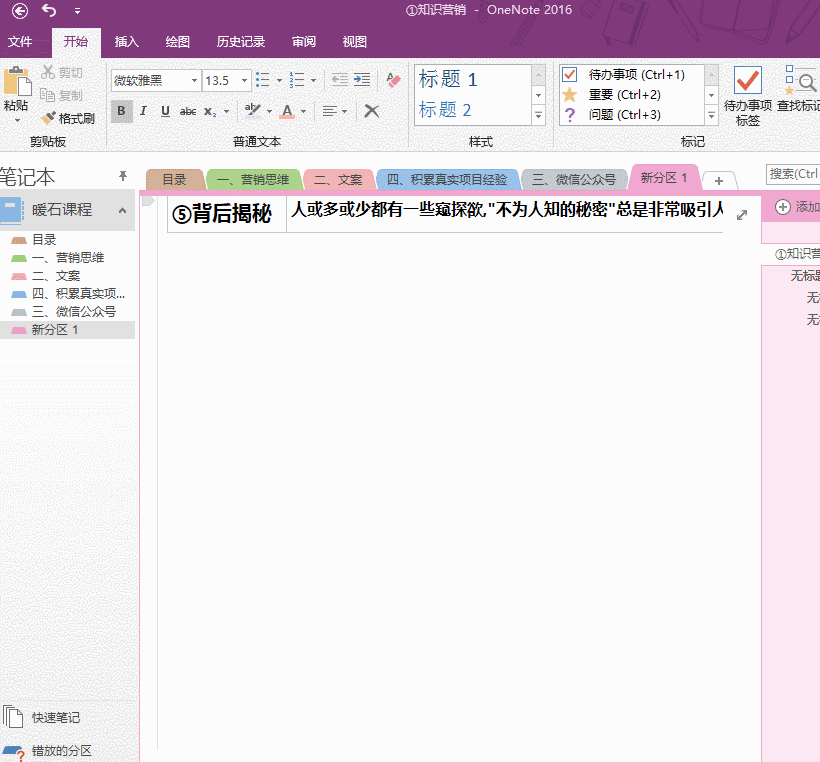The height and width of the screenshot is (762, 820).
Task: Toggle subscript x₂ formatting
Action: 210,111
